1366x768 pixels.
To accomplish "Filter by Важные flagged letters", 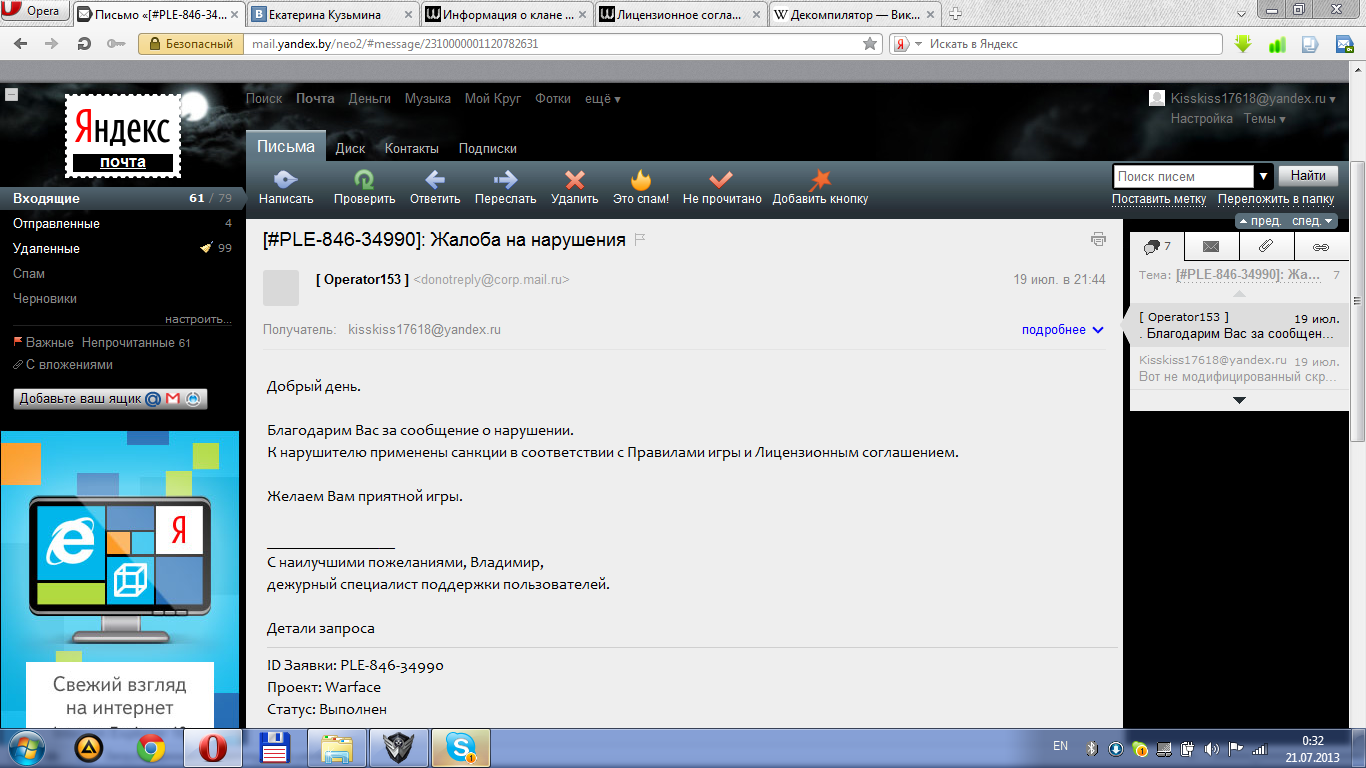I will [x=50, y=343].
